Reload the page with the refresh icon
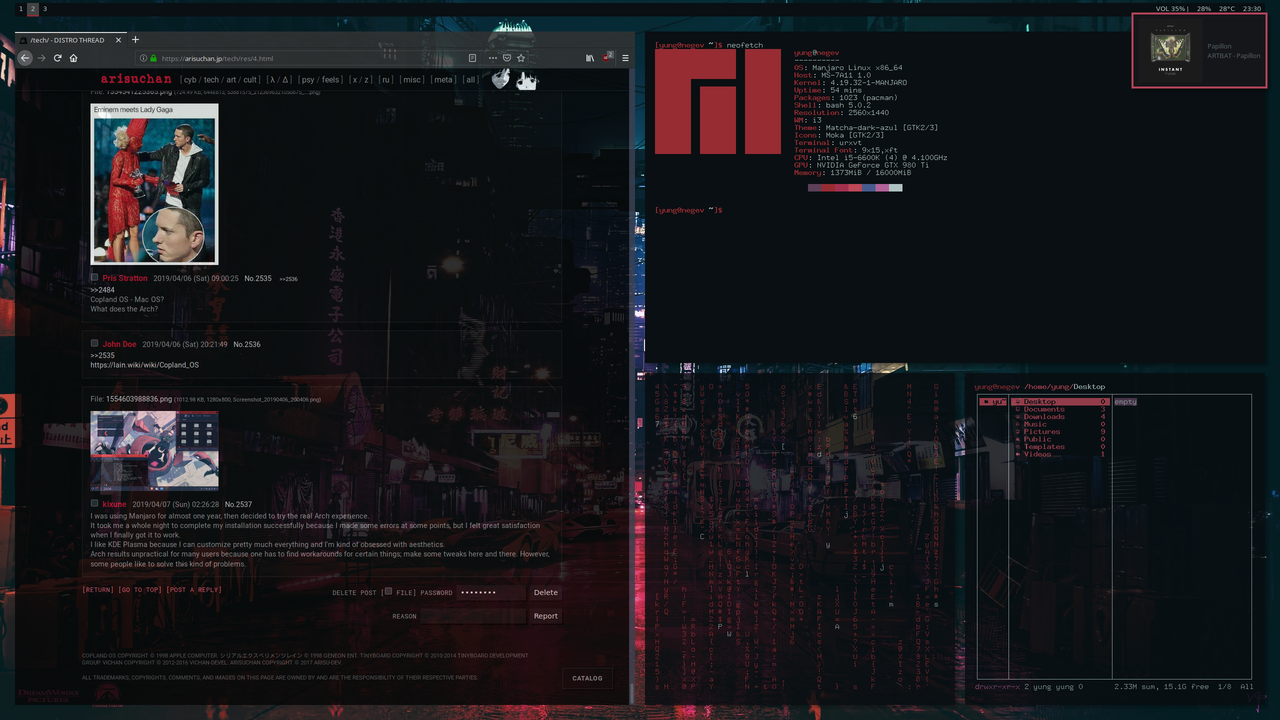Image resolution: width=1280 pixels, height=720 pixels. pyautogui.click(x=58, y=58)
